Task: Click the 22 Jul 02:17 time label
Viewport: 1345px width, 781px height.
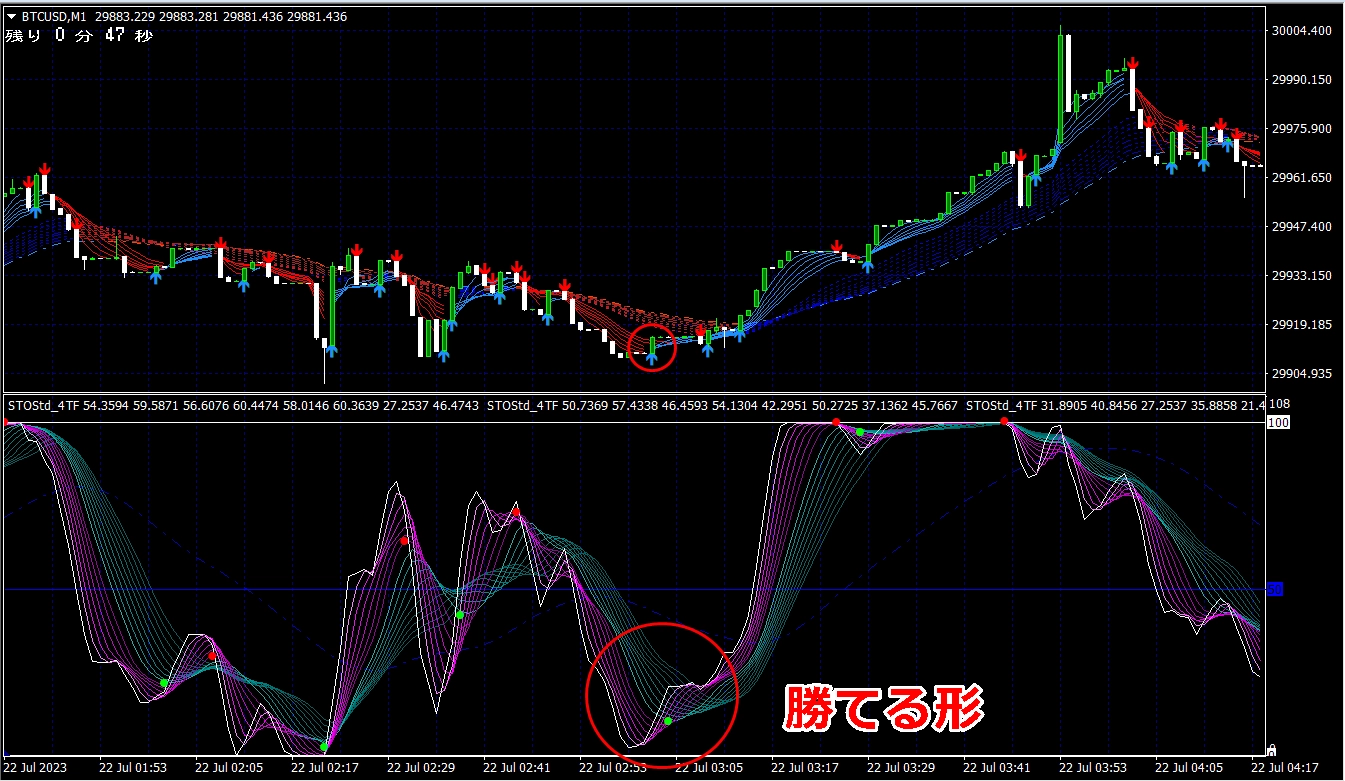Action: (325, 768)
